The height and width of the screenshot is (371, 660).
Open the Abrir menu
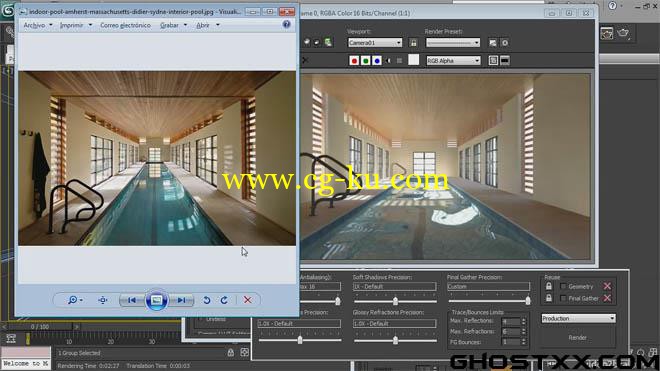(x=208, y=25)
